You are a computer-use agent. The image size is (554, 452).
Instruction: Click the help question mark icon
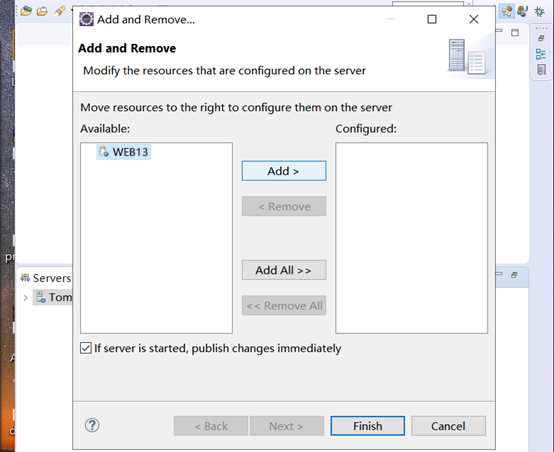(x=92, y=425)
